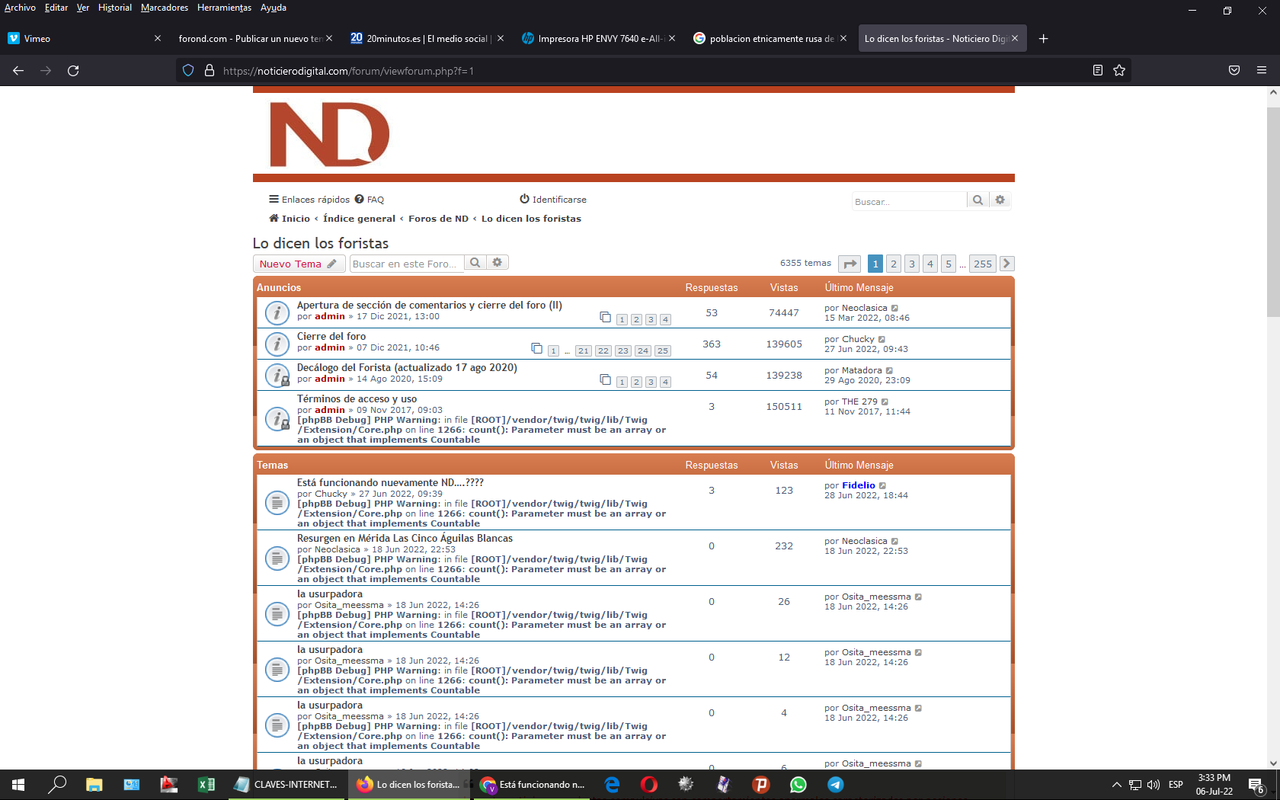Jump to page 25 of Cierre del foro
This screenshot has width=1280, height=800.
[x=663, y=351]
